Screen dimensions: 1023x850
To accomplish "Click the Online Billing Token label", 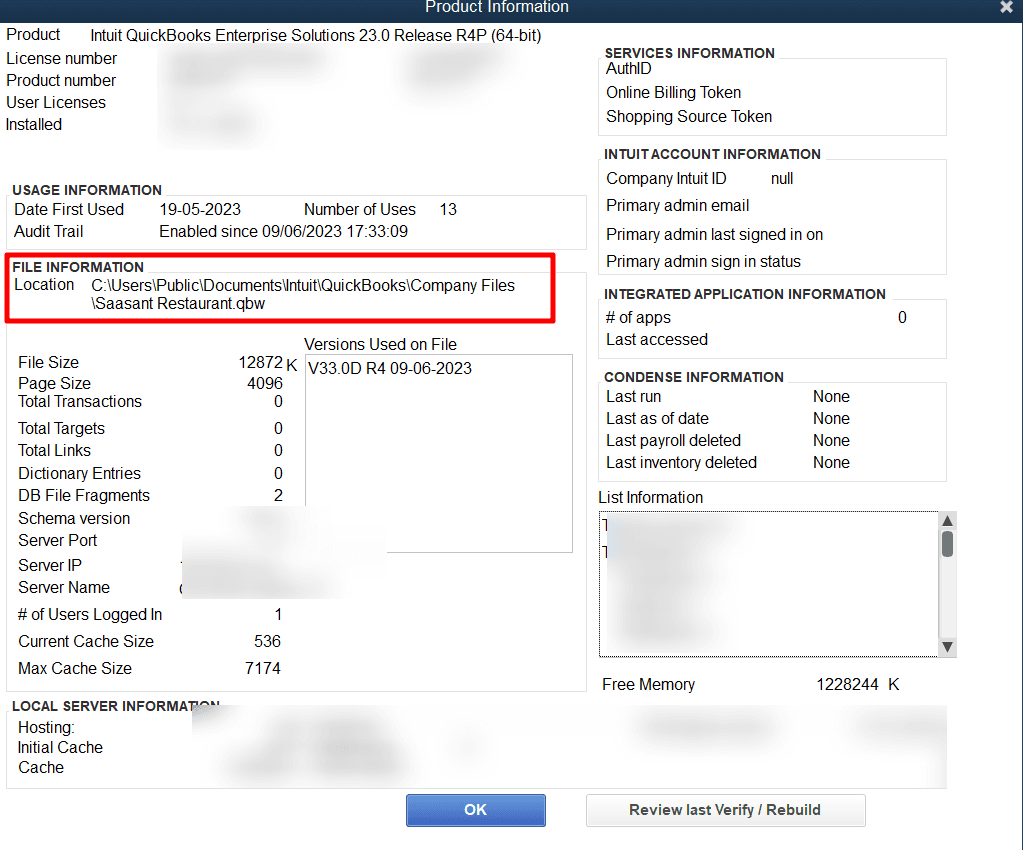I will coord(673,93).
